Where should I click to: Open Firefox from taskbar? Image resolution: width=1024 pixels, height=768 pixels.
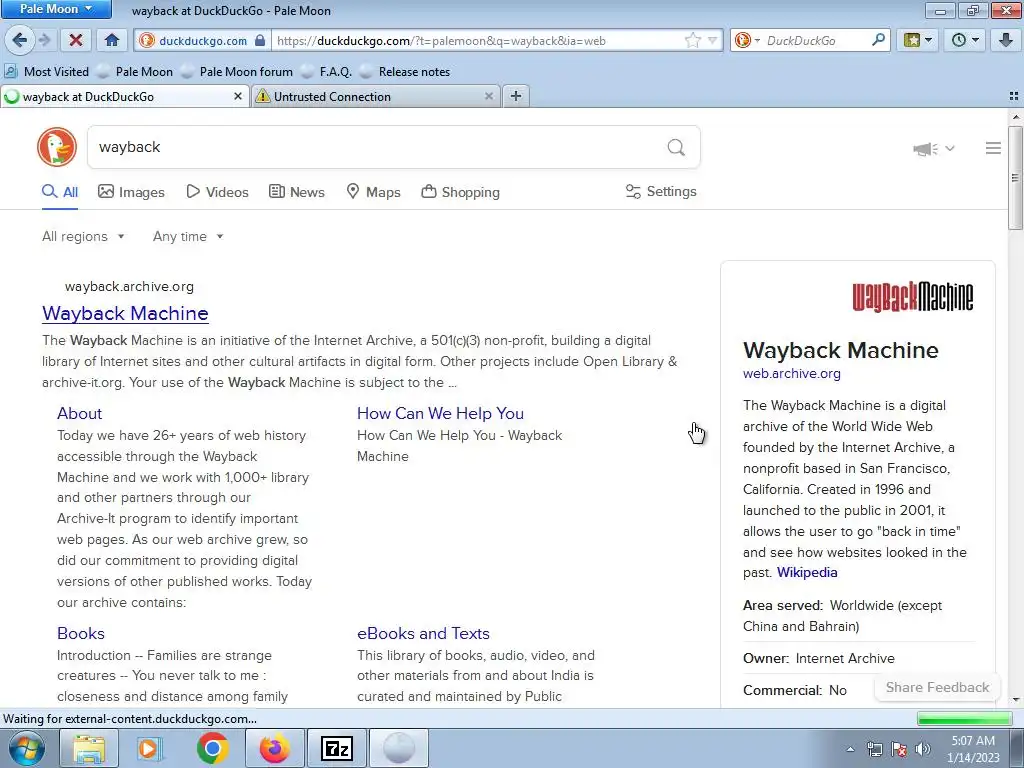[274, 748]
